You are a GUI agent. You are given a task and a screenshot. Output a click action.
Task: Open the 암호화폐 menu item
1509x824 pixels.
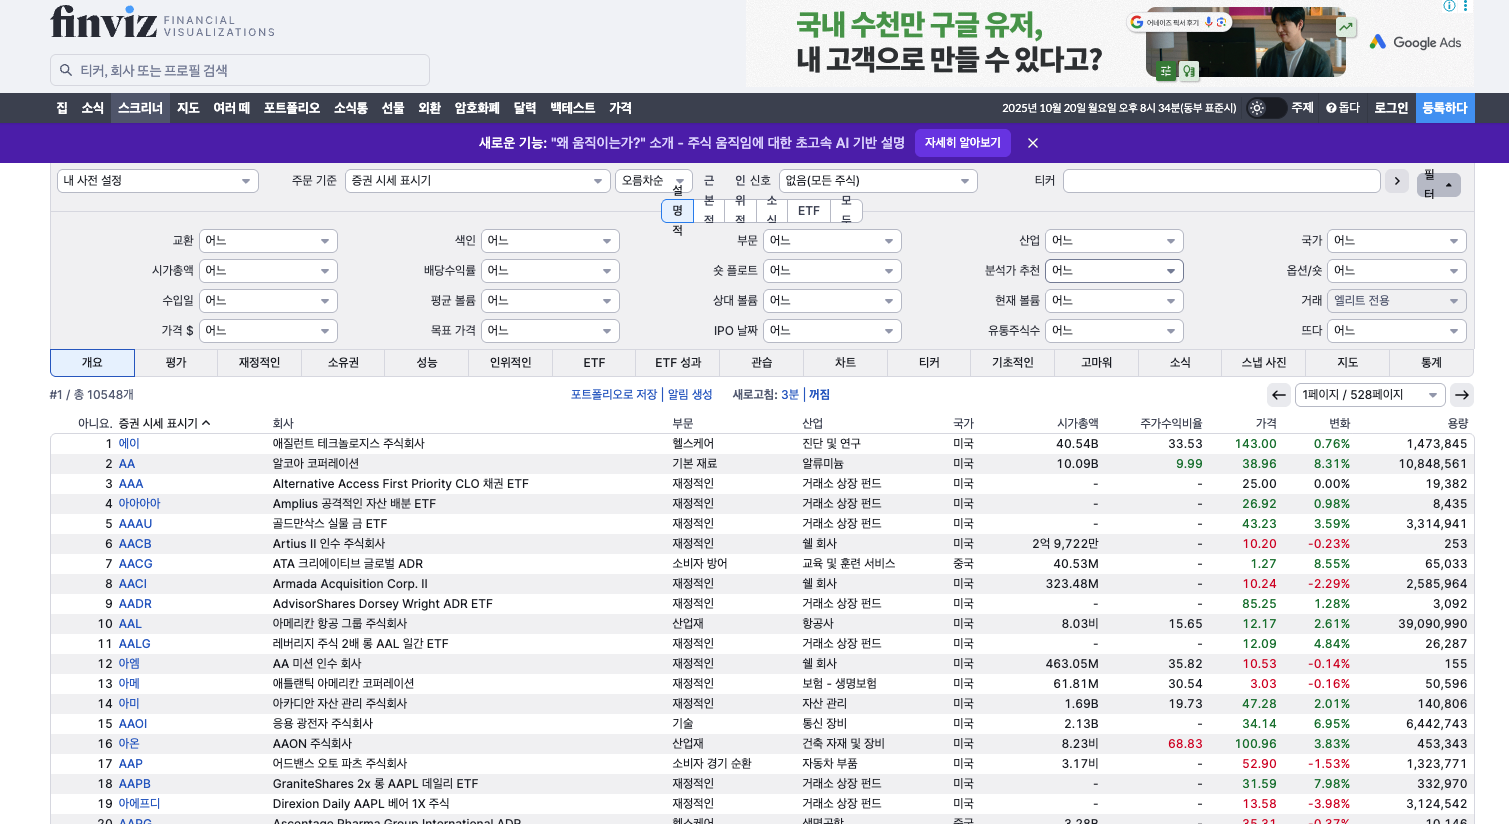click(x=477, y=108)
